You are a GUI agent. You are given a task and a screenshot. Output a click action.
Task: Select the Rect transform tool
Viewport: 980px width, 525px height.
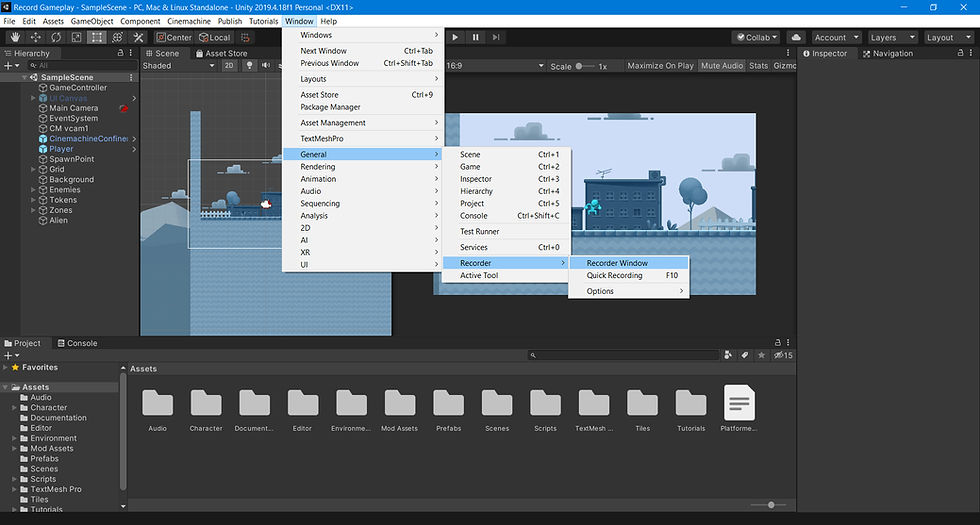tap(96, 38)
